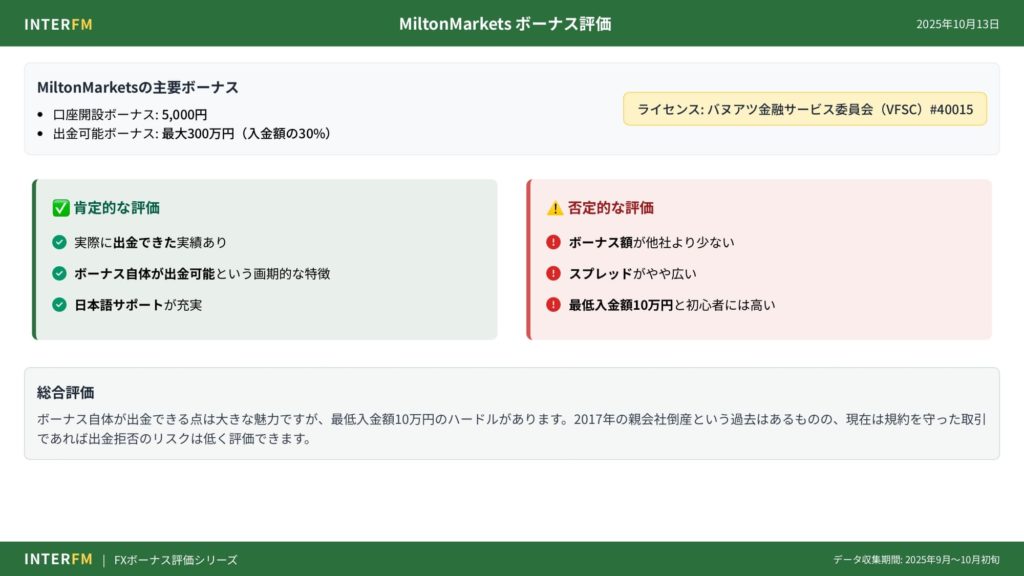Click the date 2025年10月13日 in header
Image resolution: width=1024 pixels, height=576 pixels.
957,24
